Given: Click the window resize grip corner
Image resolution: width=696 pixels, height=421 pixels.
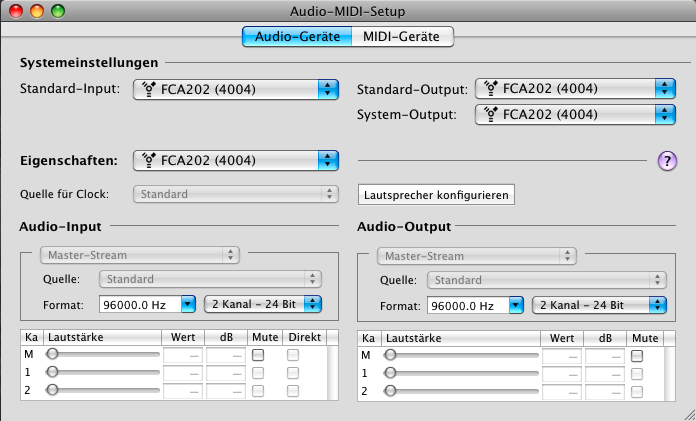Looking at the screenshot, I should coord(689,414).
